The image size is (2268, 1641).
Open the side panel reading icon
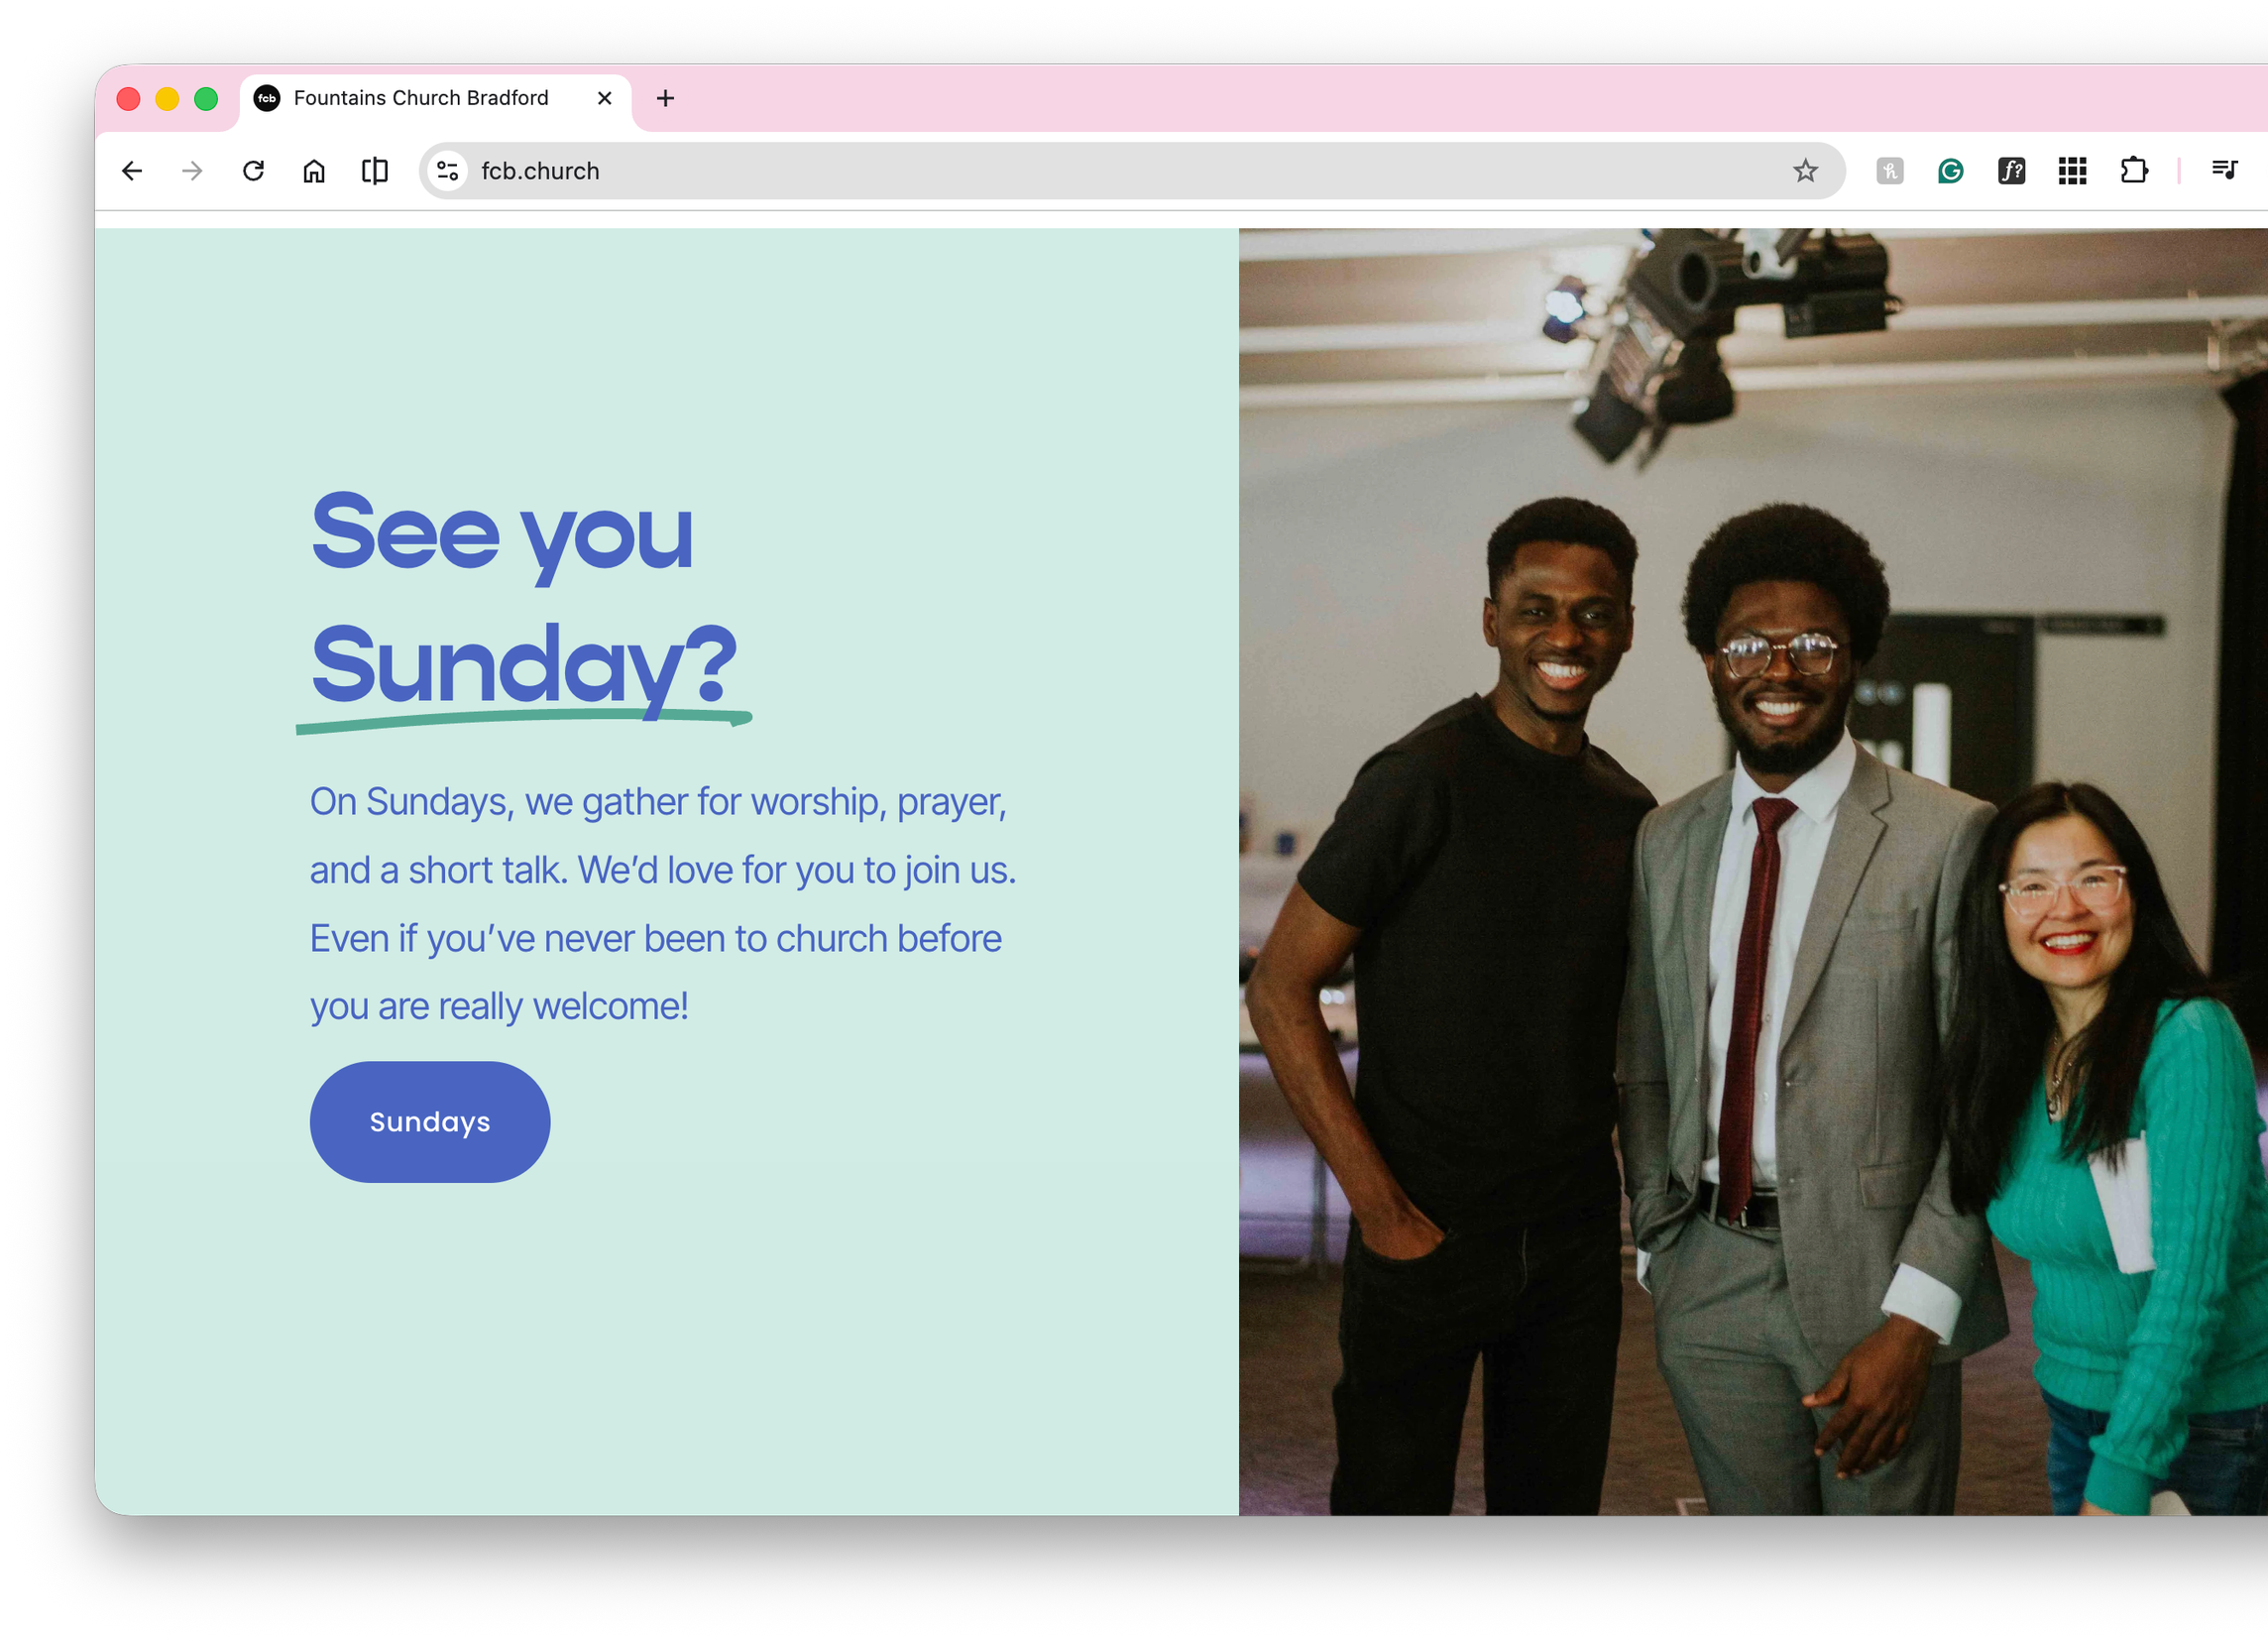click(x=375, y=171)
